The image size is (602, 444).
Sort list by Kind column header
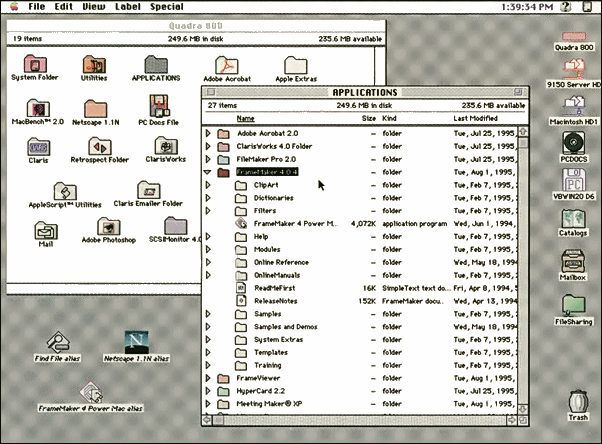(389, 118)
